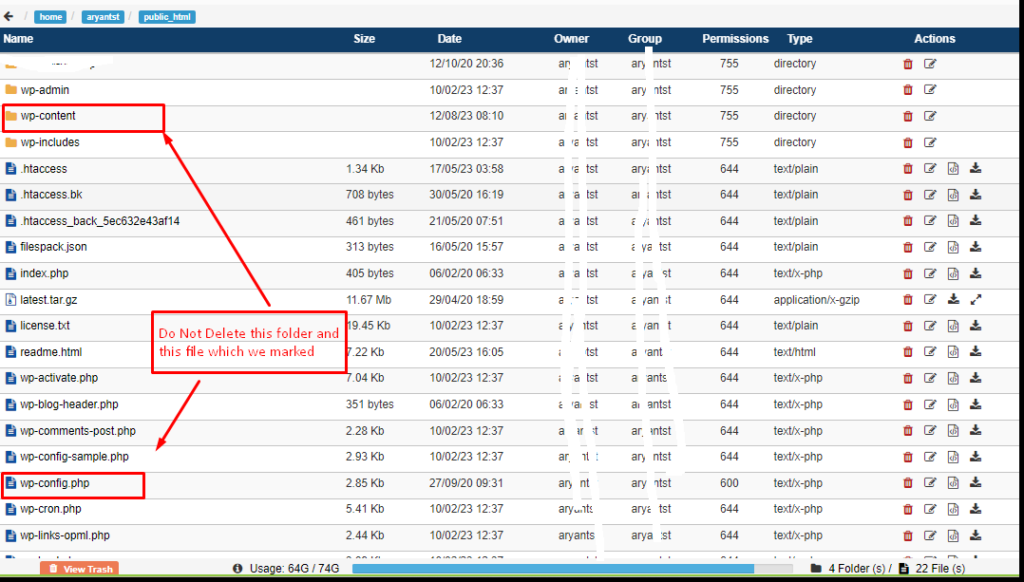Click extract icon for latest.tar.gz
This screenshot has width=1024, height=582.
tap(976, 299)
